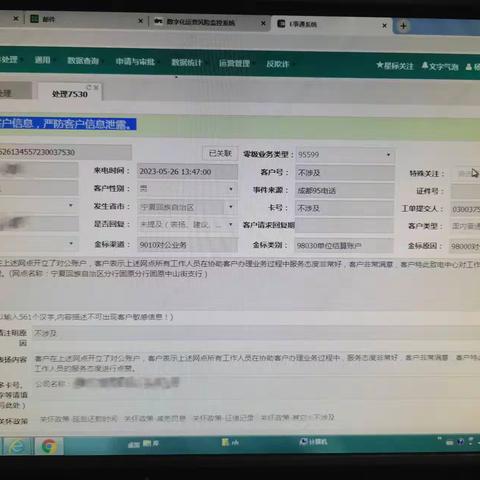Click the 卡号 field showing 不涉及

(345, 208)
